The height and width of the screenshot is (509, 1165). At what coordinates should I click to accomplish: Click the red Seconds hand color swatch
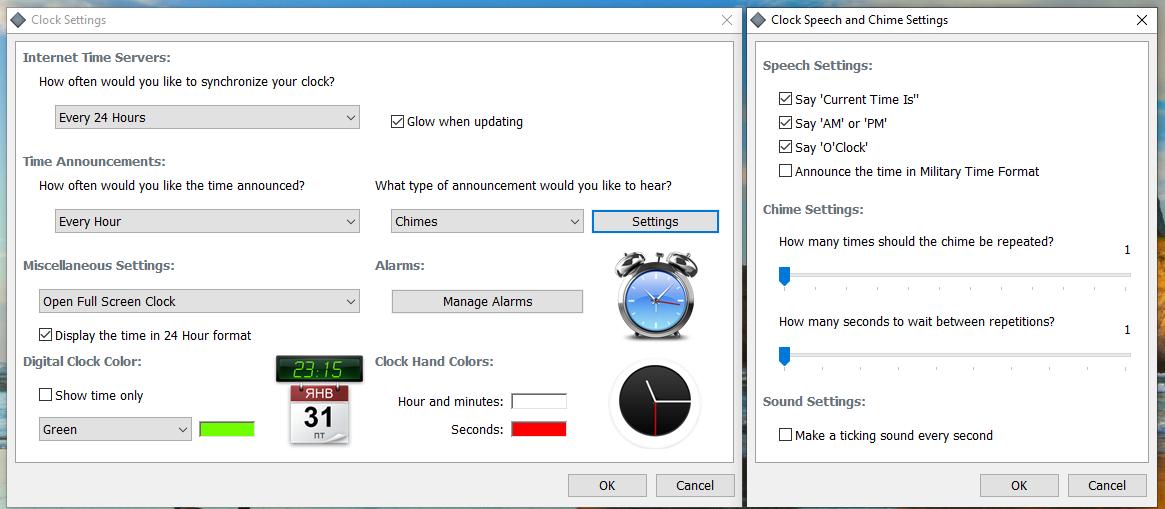tap(538, 429)
